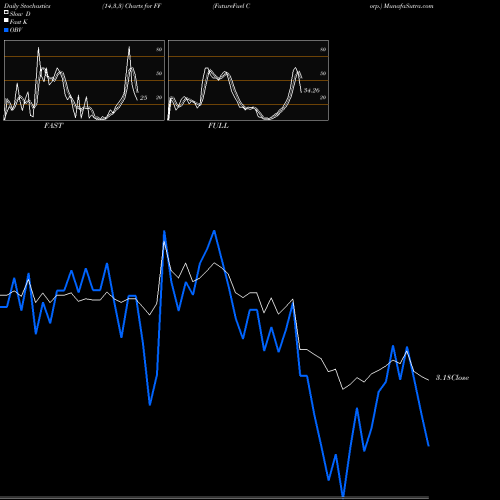Click the 20 level label in FAST chart
The image size is (500, 500).
[159, 98]
